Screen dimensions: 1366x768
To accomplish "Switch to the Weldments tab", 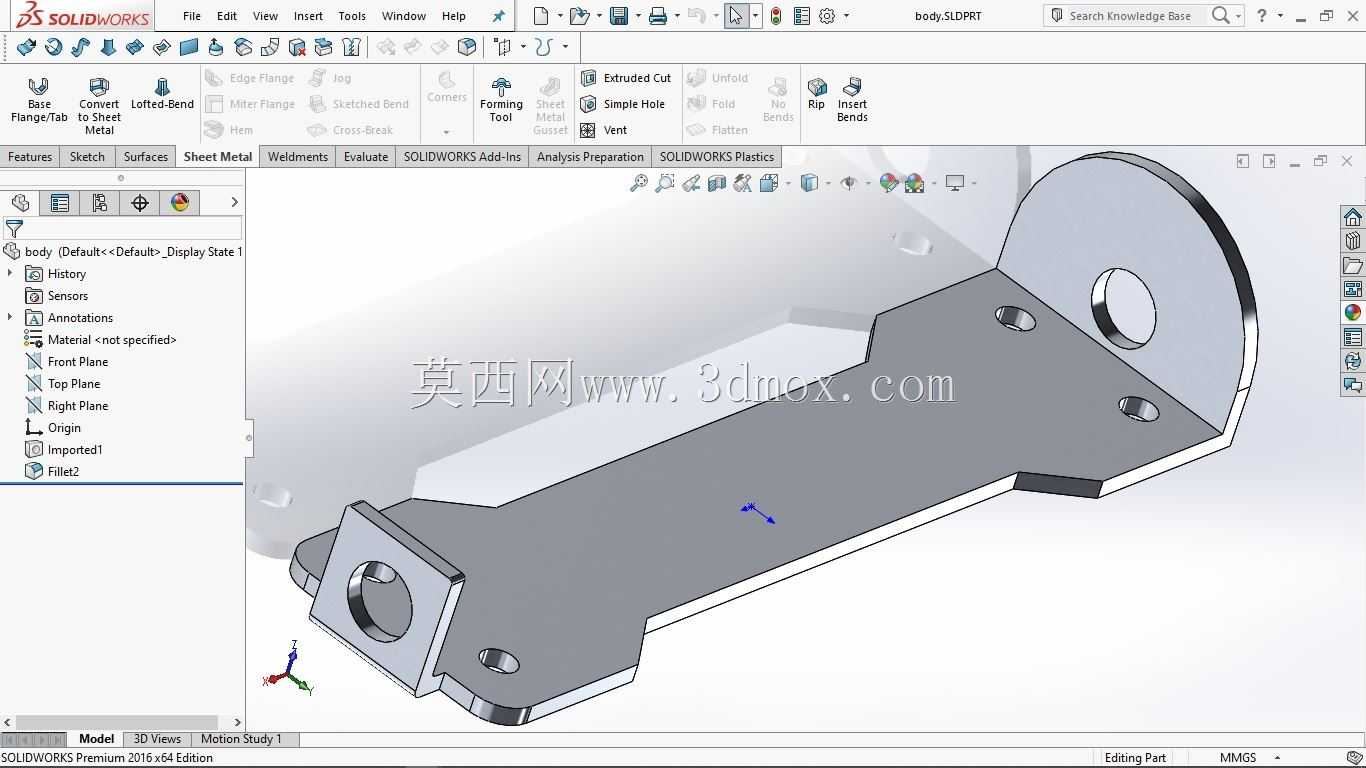I will (298, 157).
